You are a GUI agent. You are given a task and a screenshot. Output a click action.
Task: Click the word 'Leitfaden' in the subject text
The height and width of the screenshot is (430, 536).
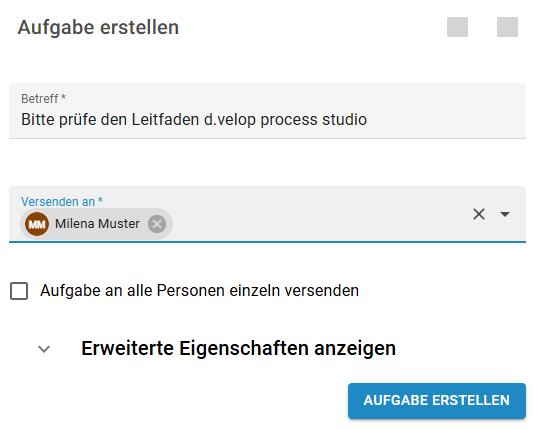165,120
